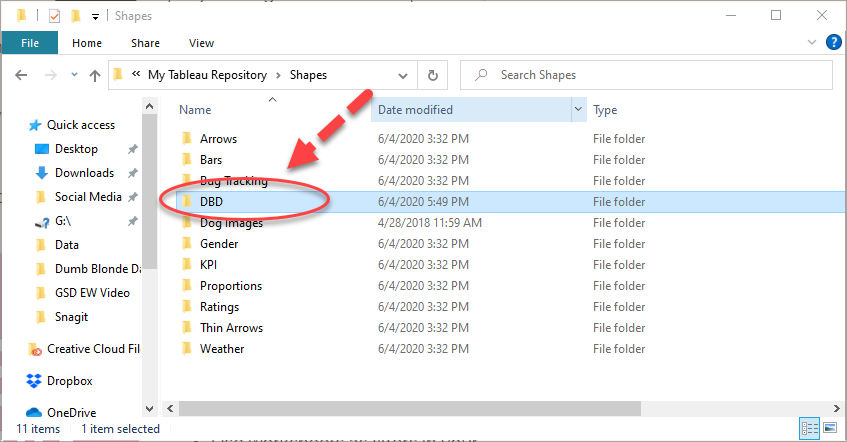Select the Bars folder
The width and height of the screenshot is (847, 442).
tap(211, 160)
